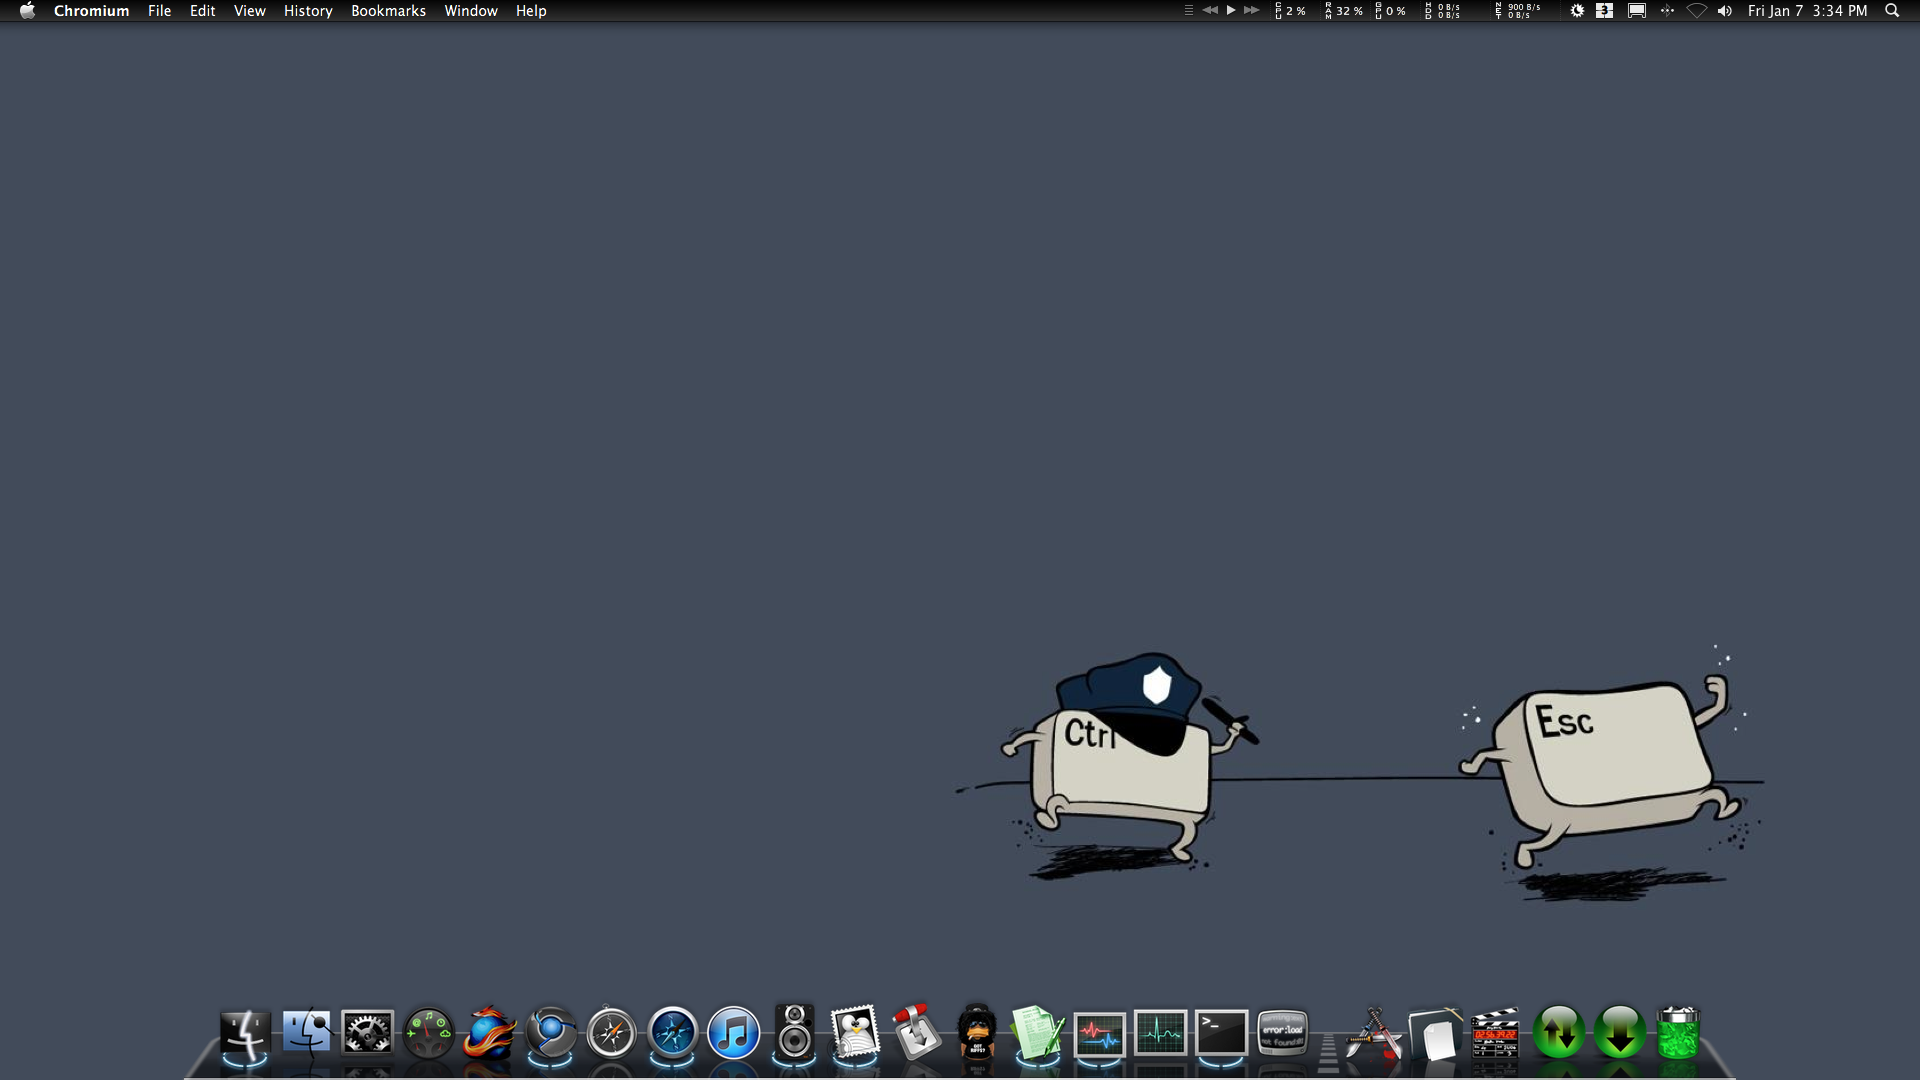Open the silver Safari compass icon
This screenshot has width=1920, height=1080.
point(611,1033)
